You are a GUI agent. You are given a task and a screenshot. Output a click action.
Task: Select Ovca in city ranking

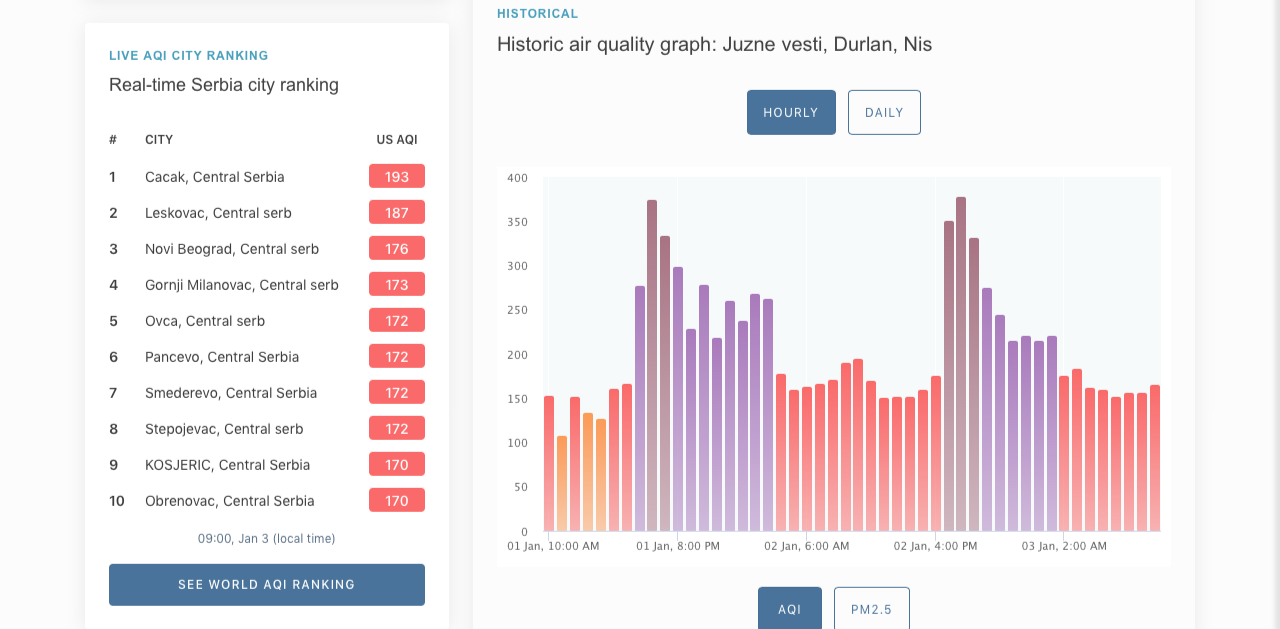(204, 321)
